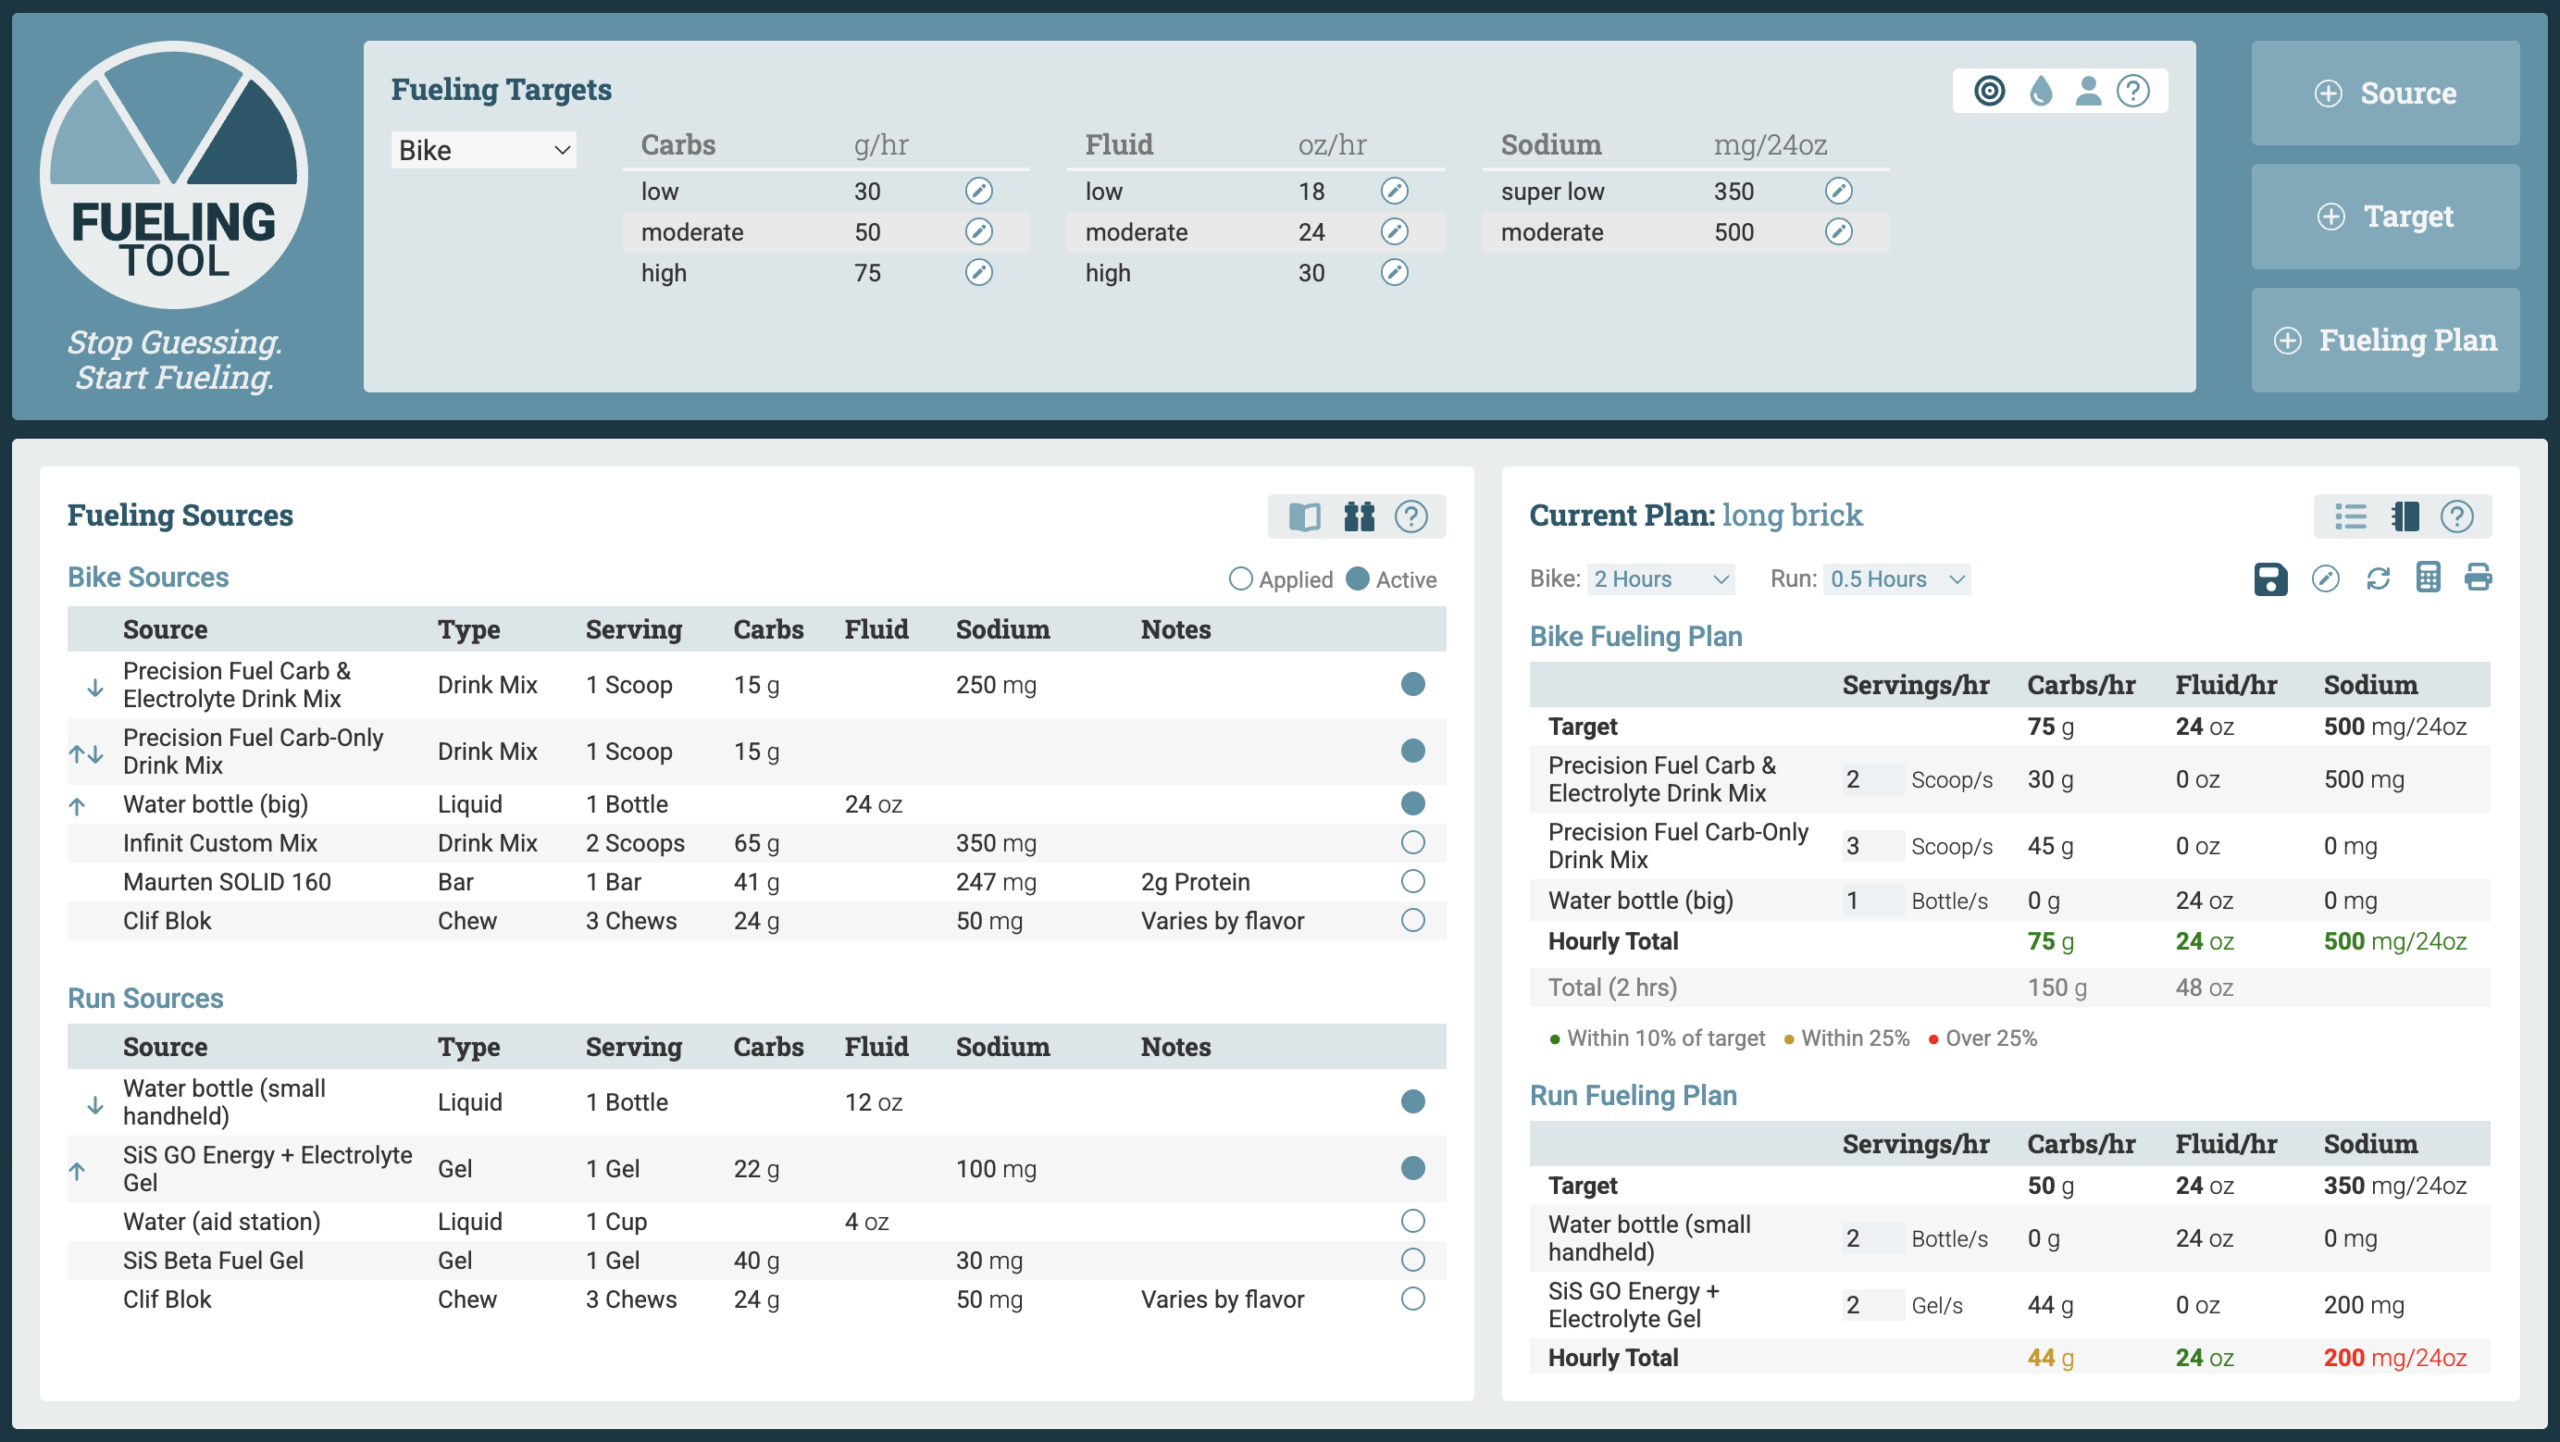This screenshot has height=1442, width=2560.
Task: Refresh the current fueling plan
Action: click(x=2378, y=579)
